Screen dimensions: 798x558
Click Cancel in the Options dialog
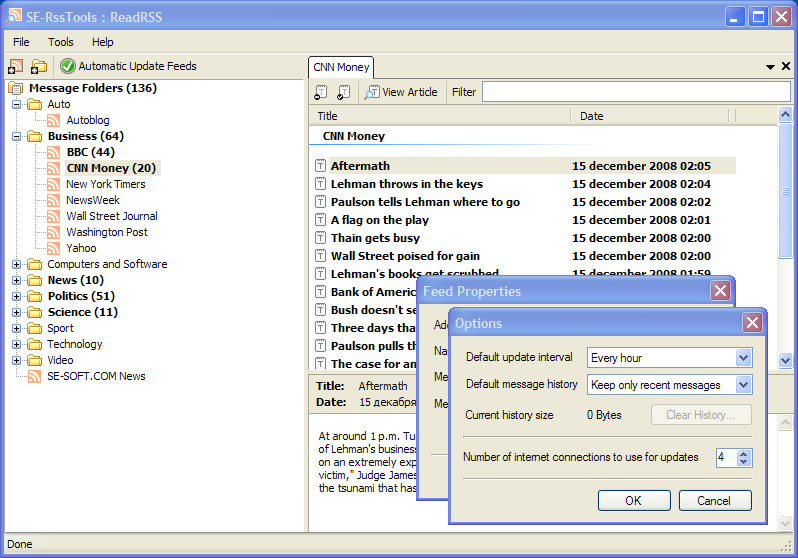click(x=714, y=500)
